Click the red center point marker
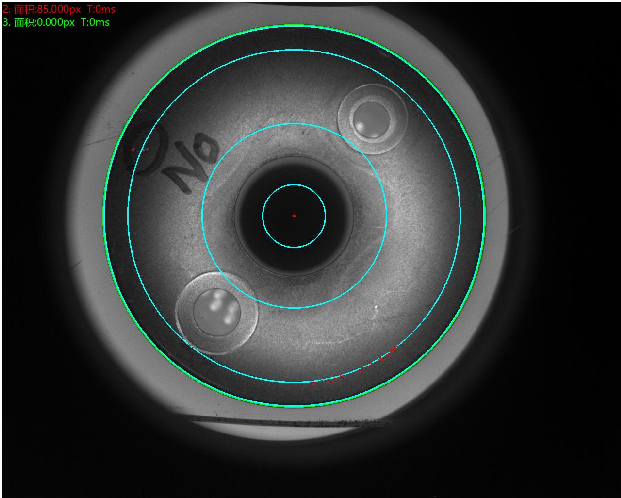The width and height of the screenshot is (621, 498). 294,215
